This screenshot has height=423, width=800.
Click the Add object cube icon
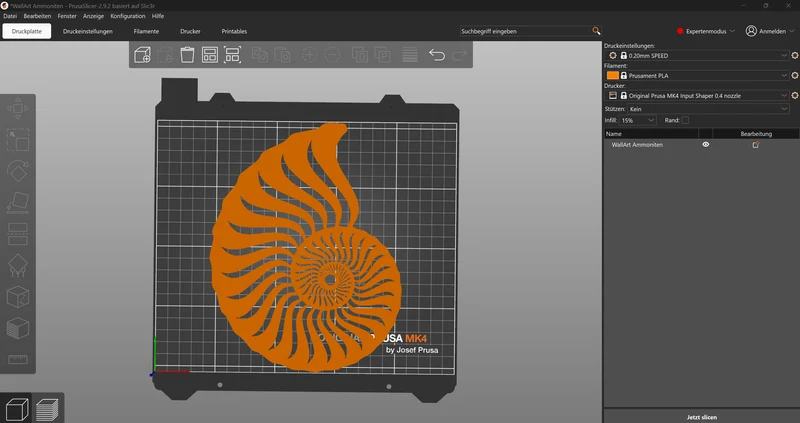tap(142, 55)
